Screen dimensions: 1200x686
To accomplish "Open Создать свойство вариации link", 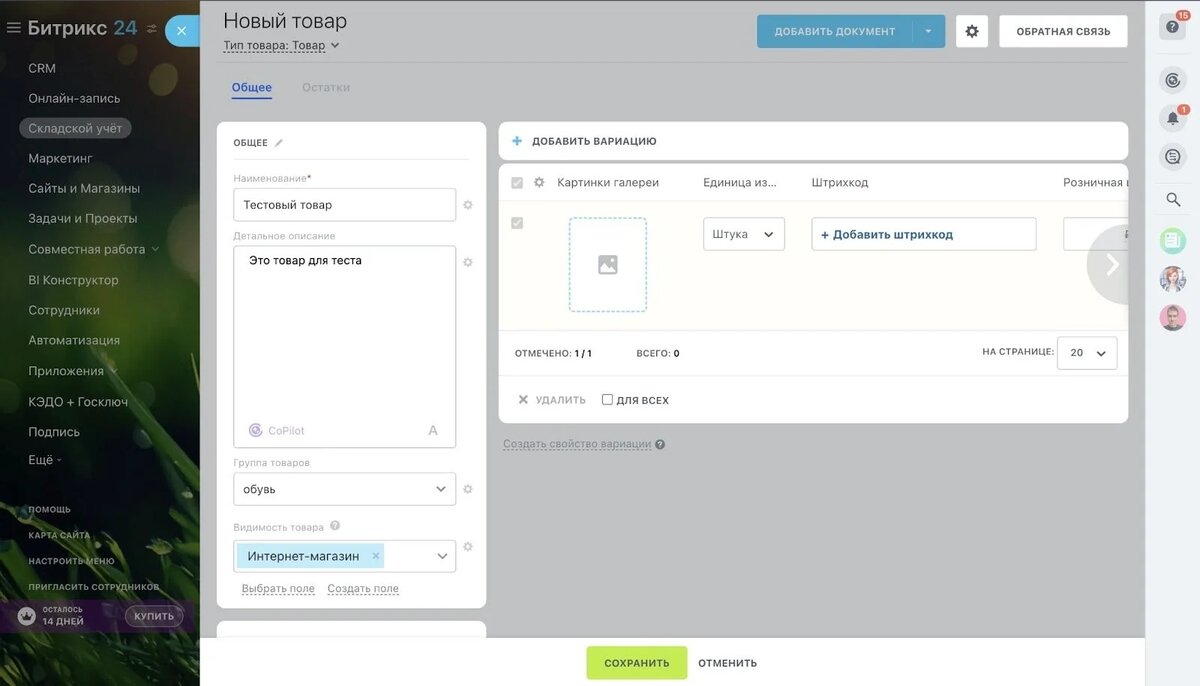I will tap(577, 444).
